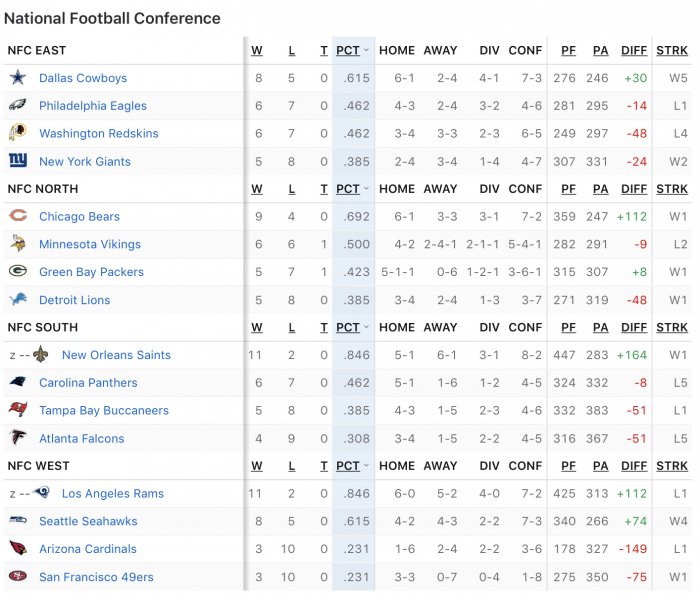The image size is (700, 595).
Task: Open the Tampa Bay Buccaneers team link
Action: (x=104, y=411)
